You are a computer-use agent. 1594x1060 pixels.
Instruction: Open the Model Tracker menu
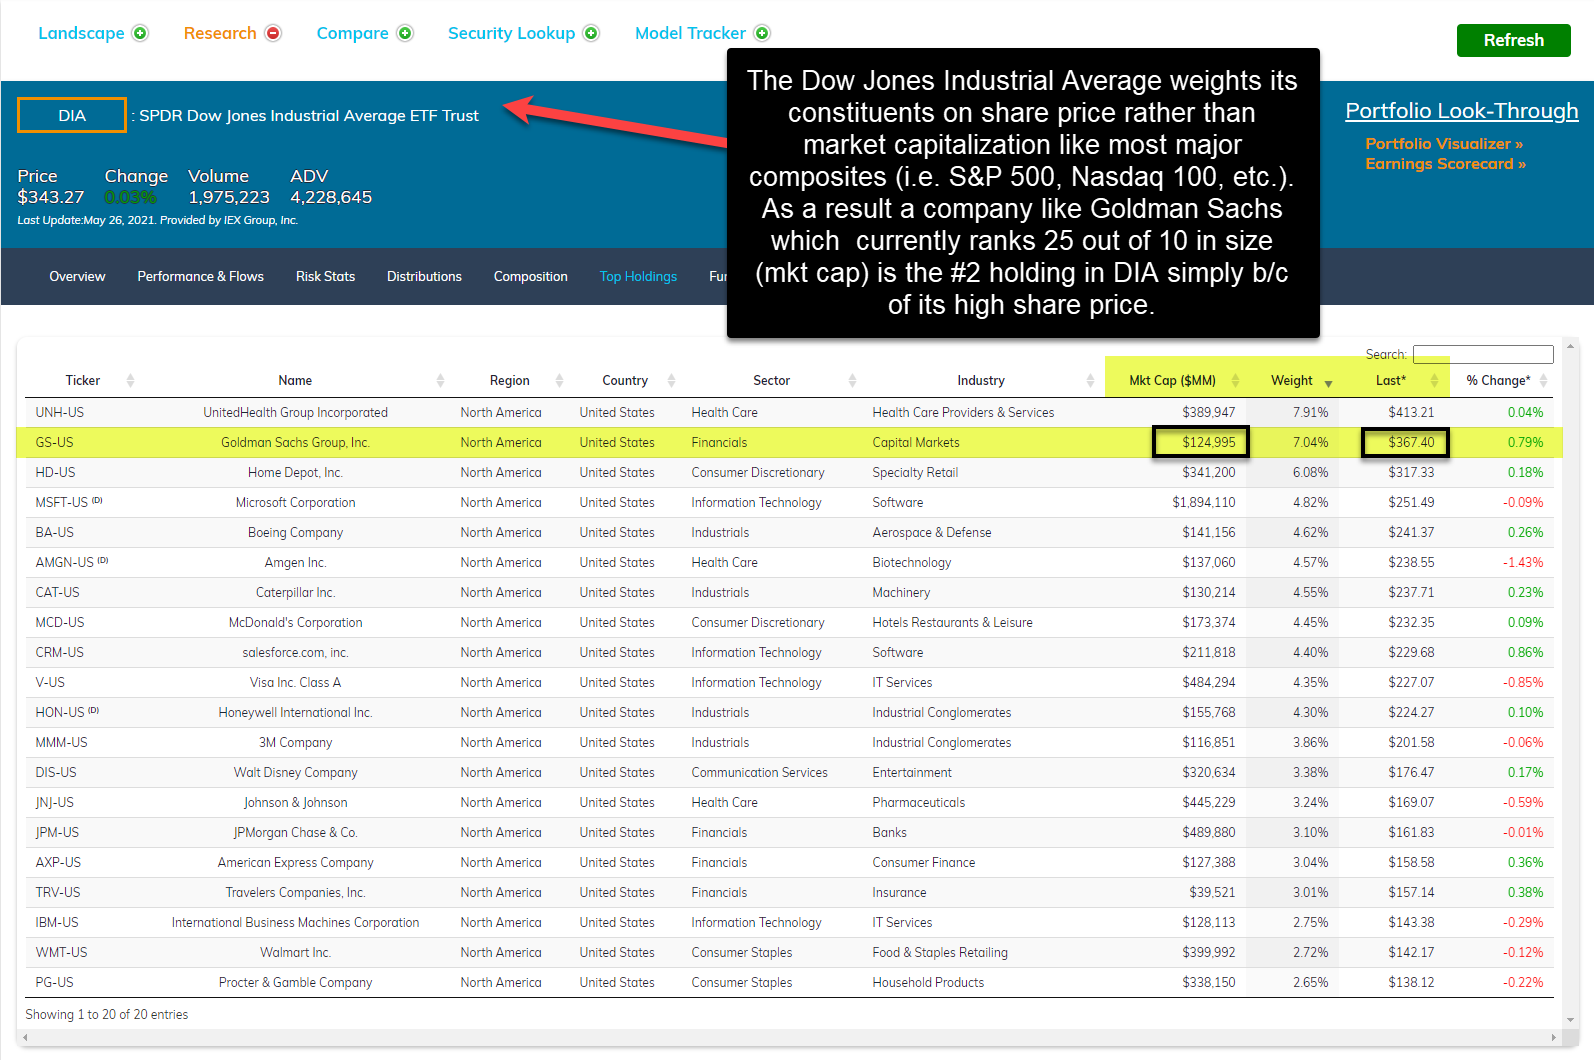(x=690, y=33)
